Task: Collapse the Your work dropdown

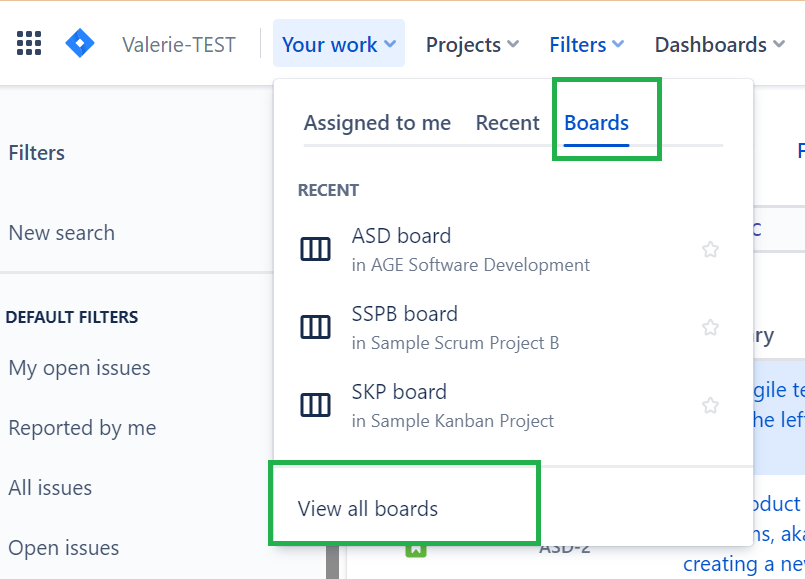Action: (339, 44)
